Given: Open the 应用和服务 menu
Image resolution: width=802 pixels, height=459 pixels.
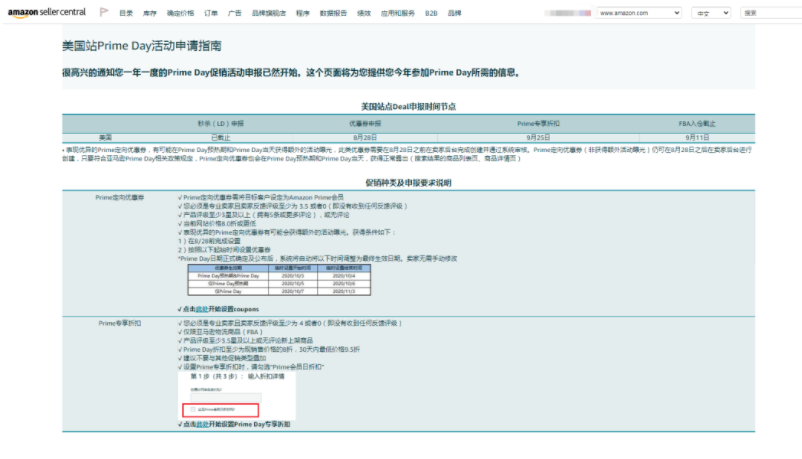Looking at the screenshot, I should 398,13.
